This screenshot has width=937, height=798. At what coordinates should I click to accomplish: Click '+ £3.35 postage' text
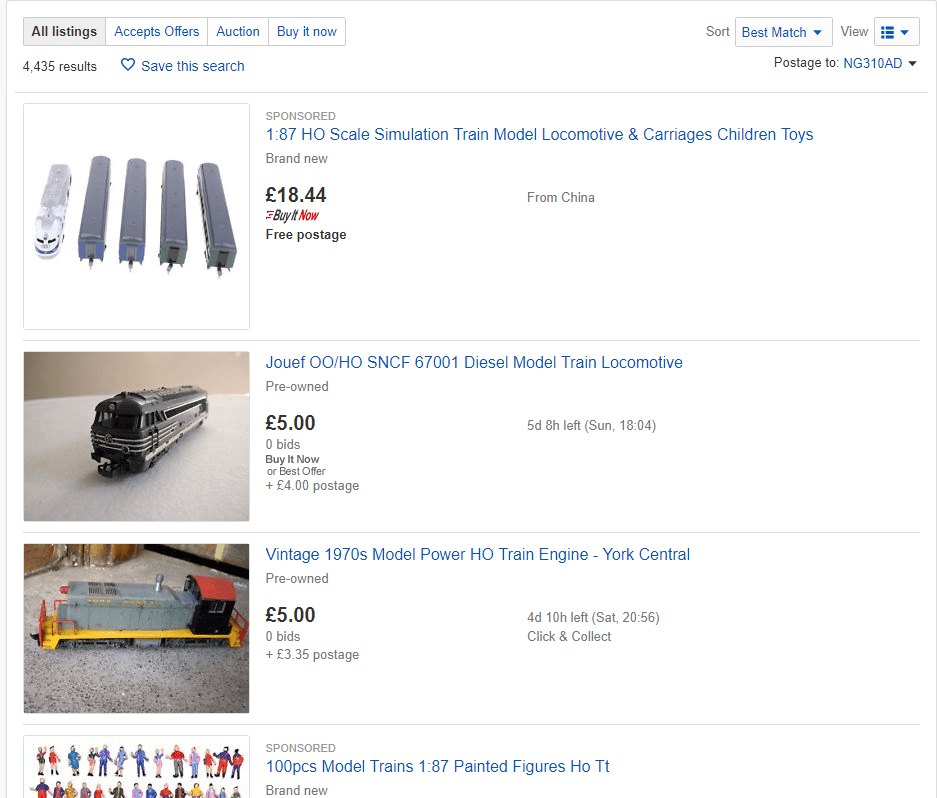click(312, 655)
